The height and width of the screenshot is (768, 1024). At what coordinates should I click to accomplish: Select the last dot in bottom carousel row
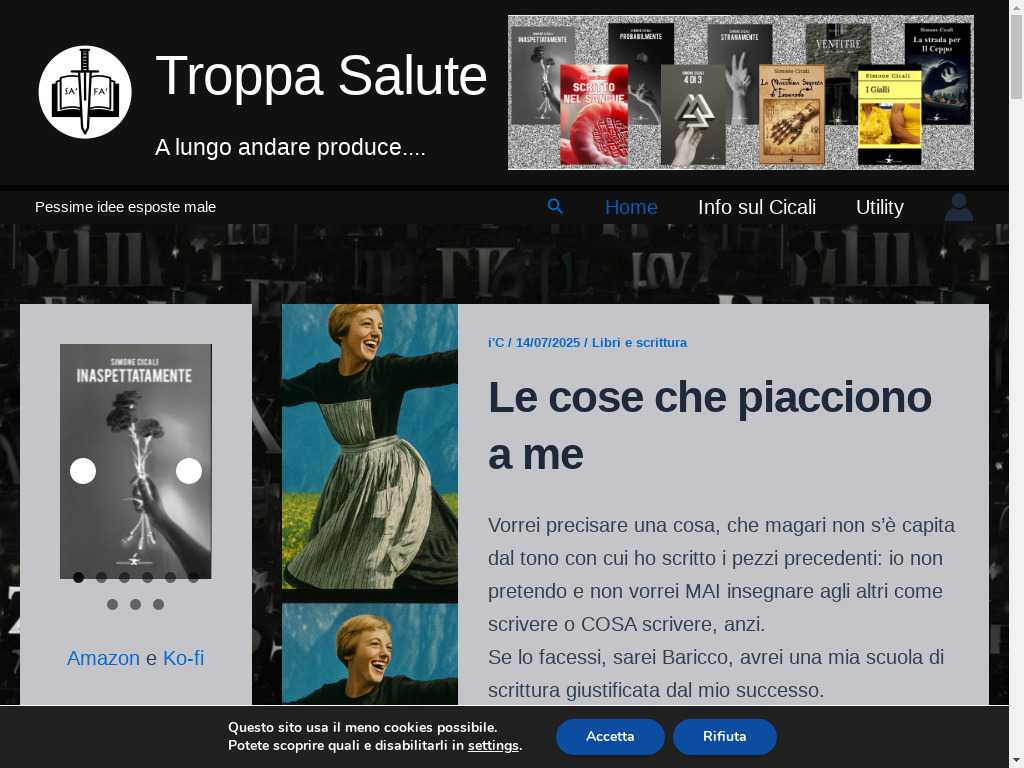point(158,605)
